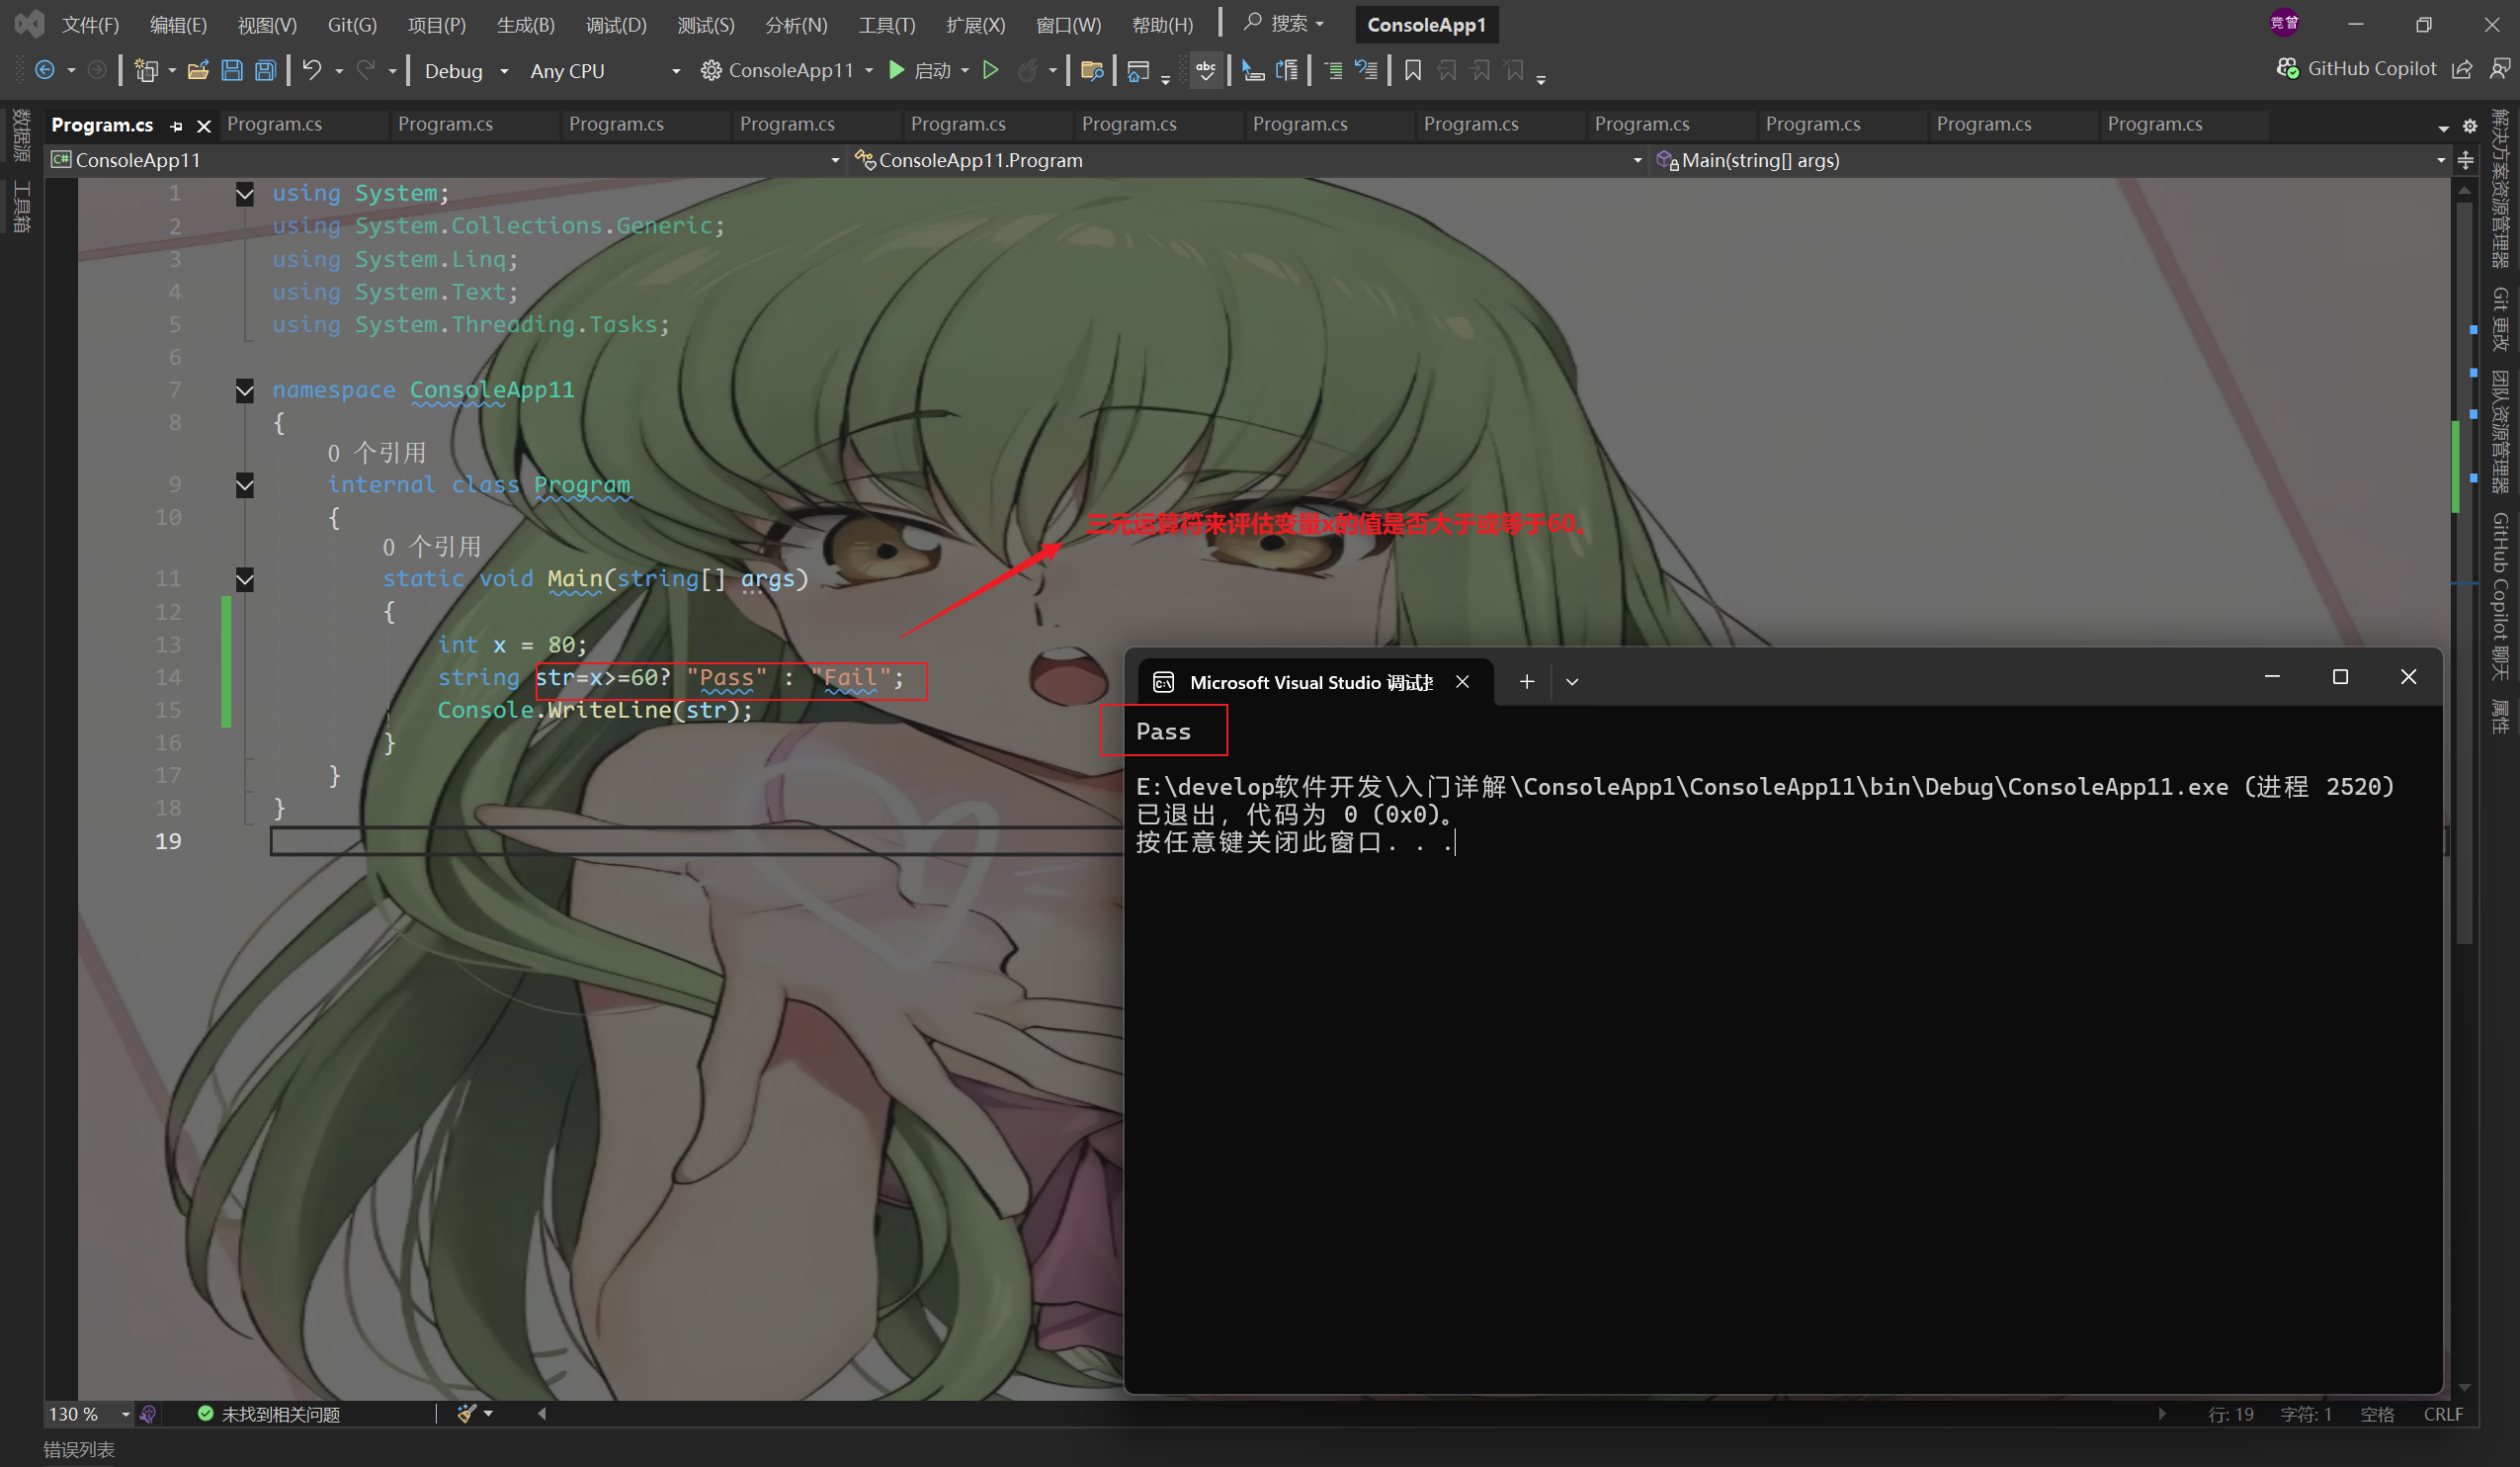This screenshot has width=2520, height=1467.
Task: Open the console window tab dropdown chevron
Action: click(1572, 682)
